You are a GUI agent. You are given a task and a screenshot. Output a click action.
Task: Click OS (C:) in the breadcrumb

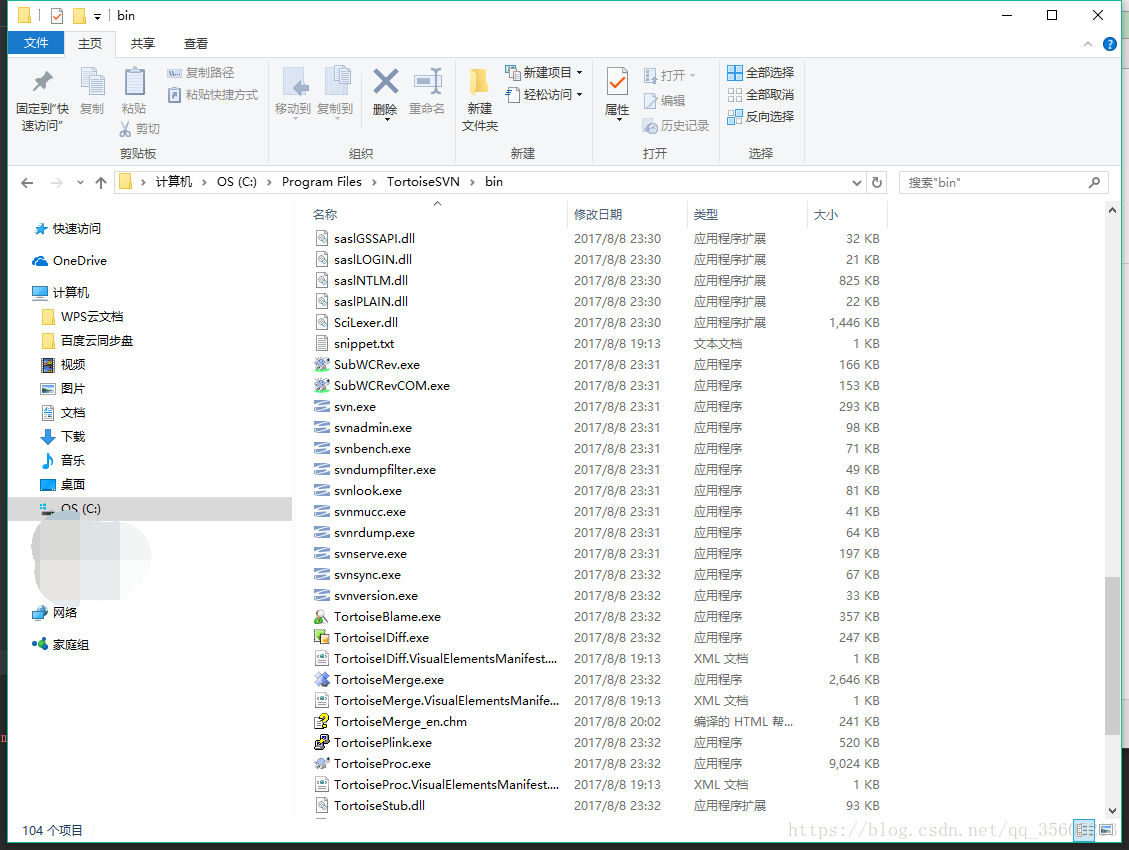[237, 182]
